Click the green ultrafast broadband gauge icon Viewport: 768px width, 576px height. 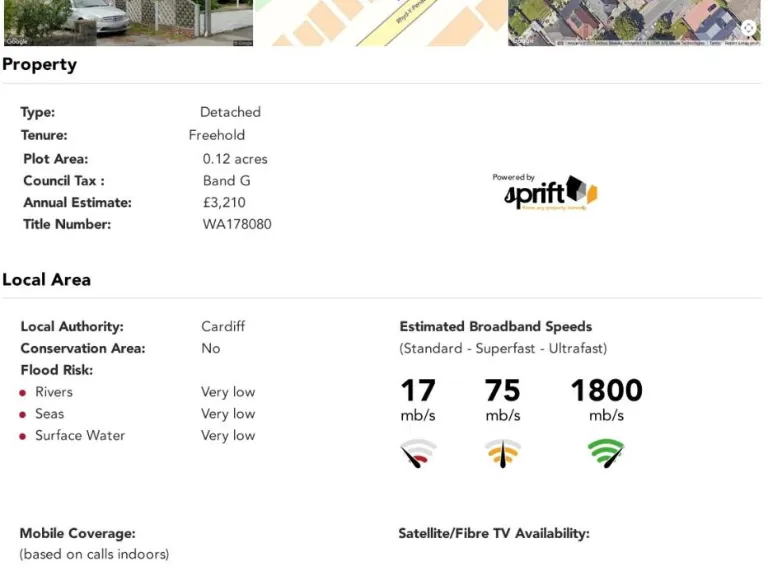pos(606,453)
